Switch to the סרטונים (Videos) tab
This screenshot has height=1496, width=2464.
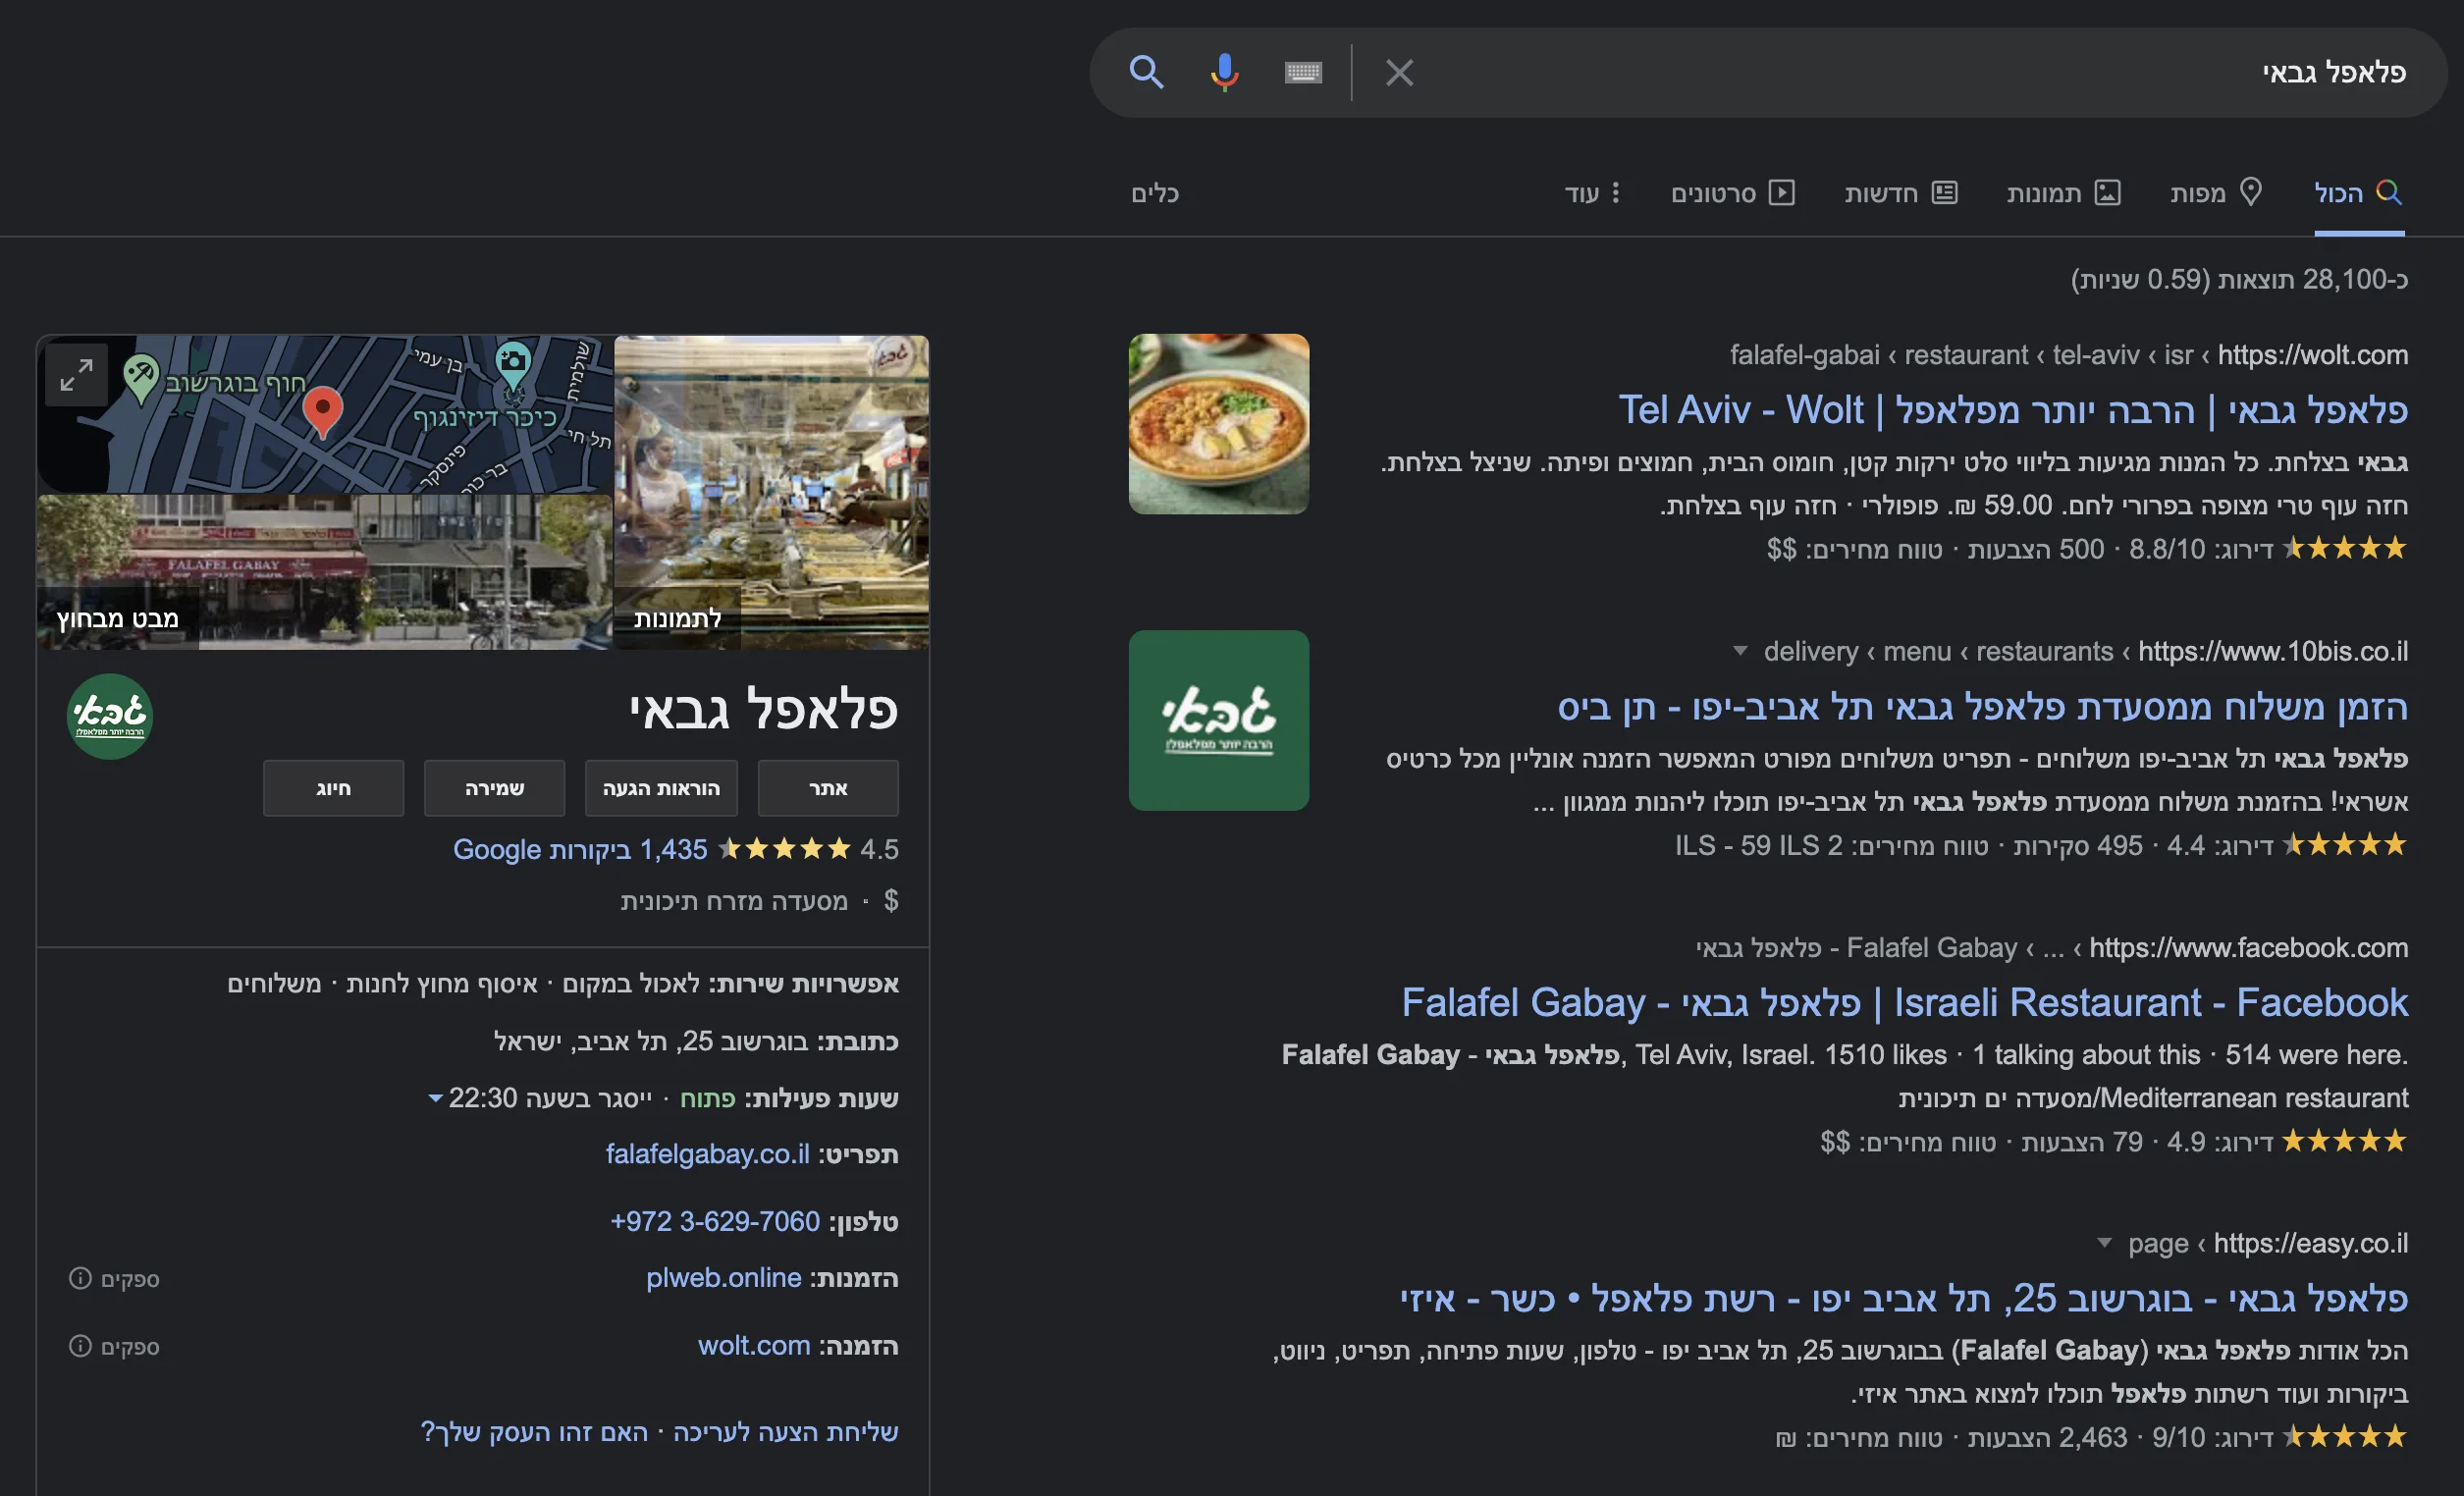tap(1732, 193)
